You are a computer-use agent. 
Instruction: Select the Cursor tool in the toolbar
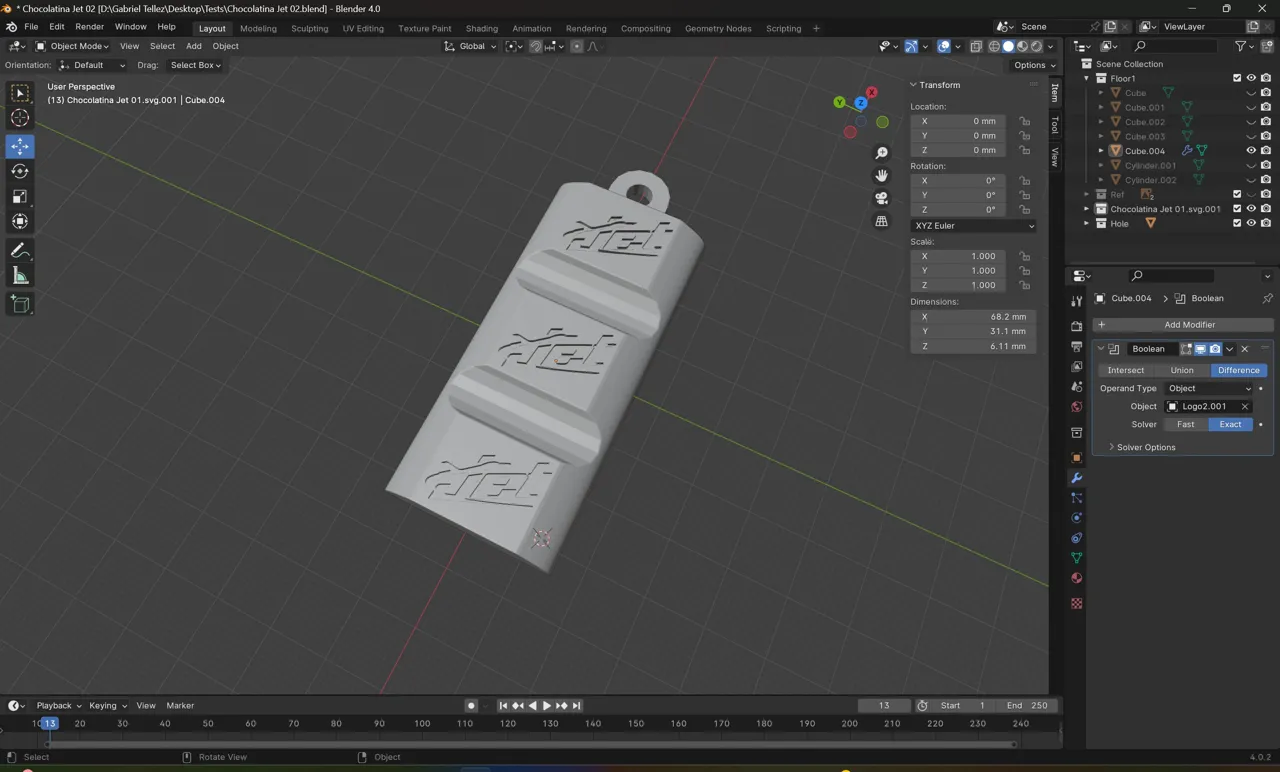point(20,119)
